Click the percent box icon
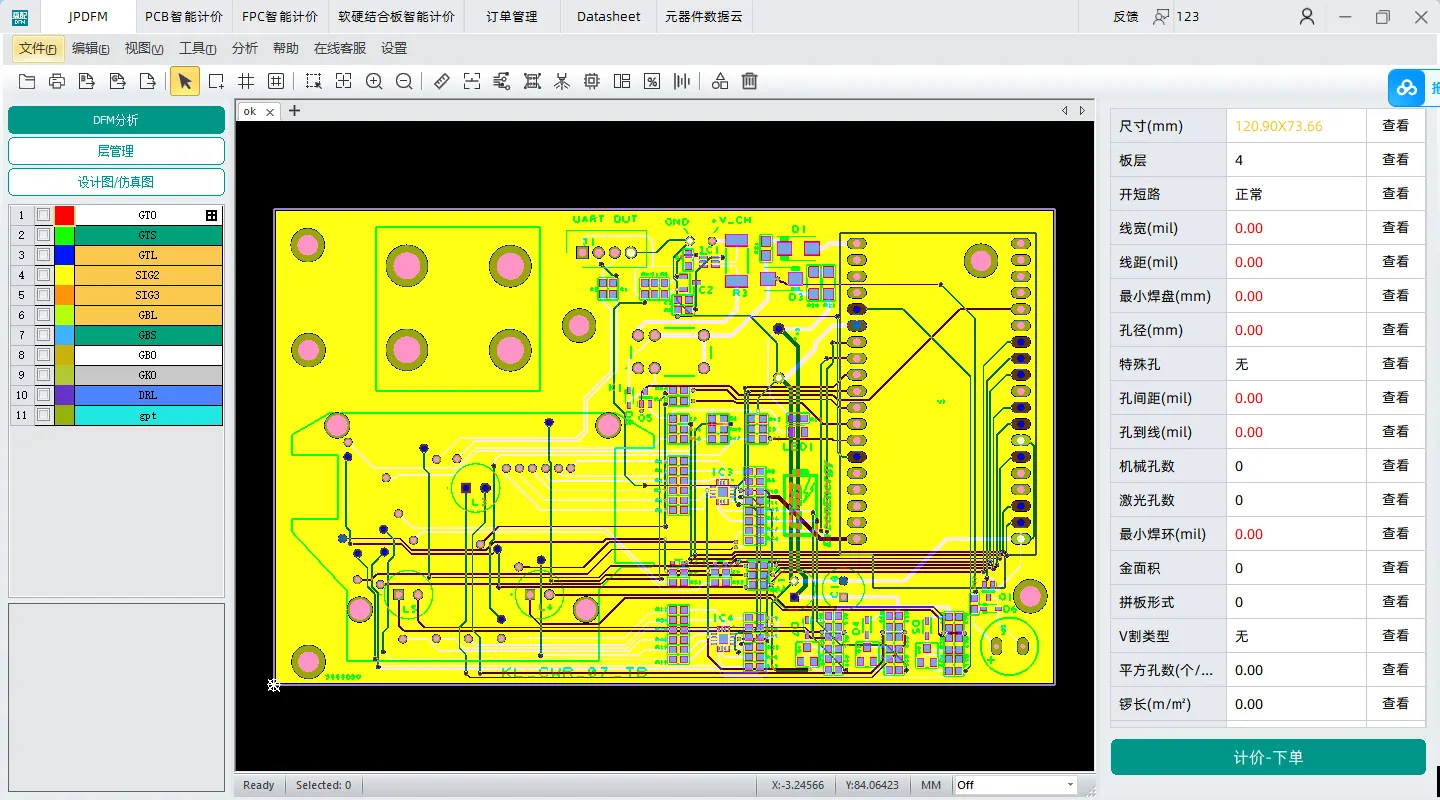The height and width of the screenshot is (800, 1440). (x=652, y=82)
